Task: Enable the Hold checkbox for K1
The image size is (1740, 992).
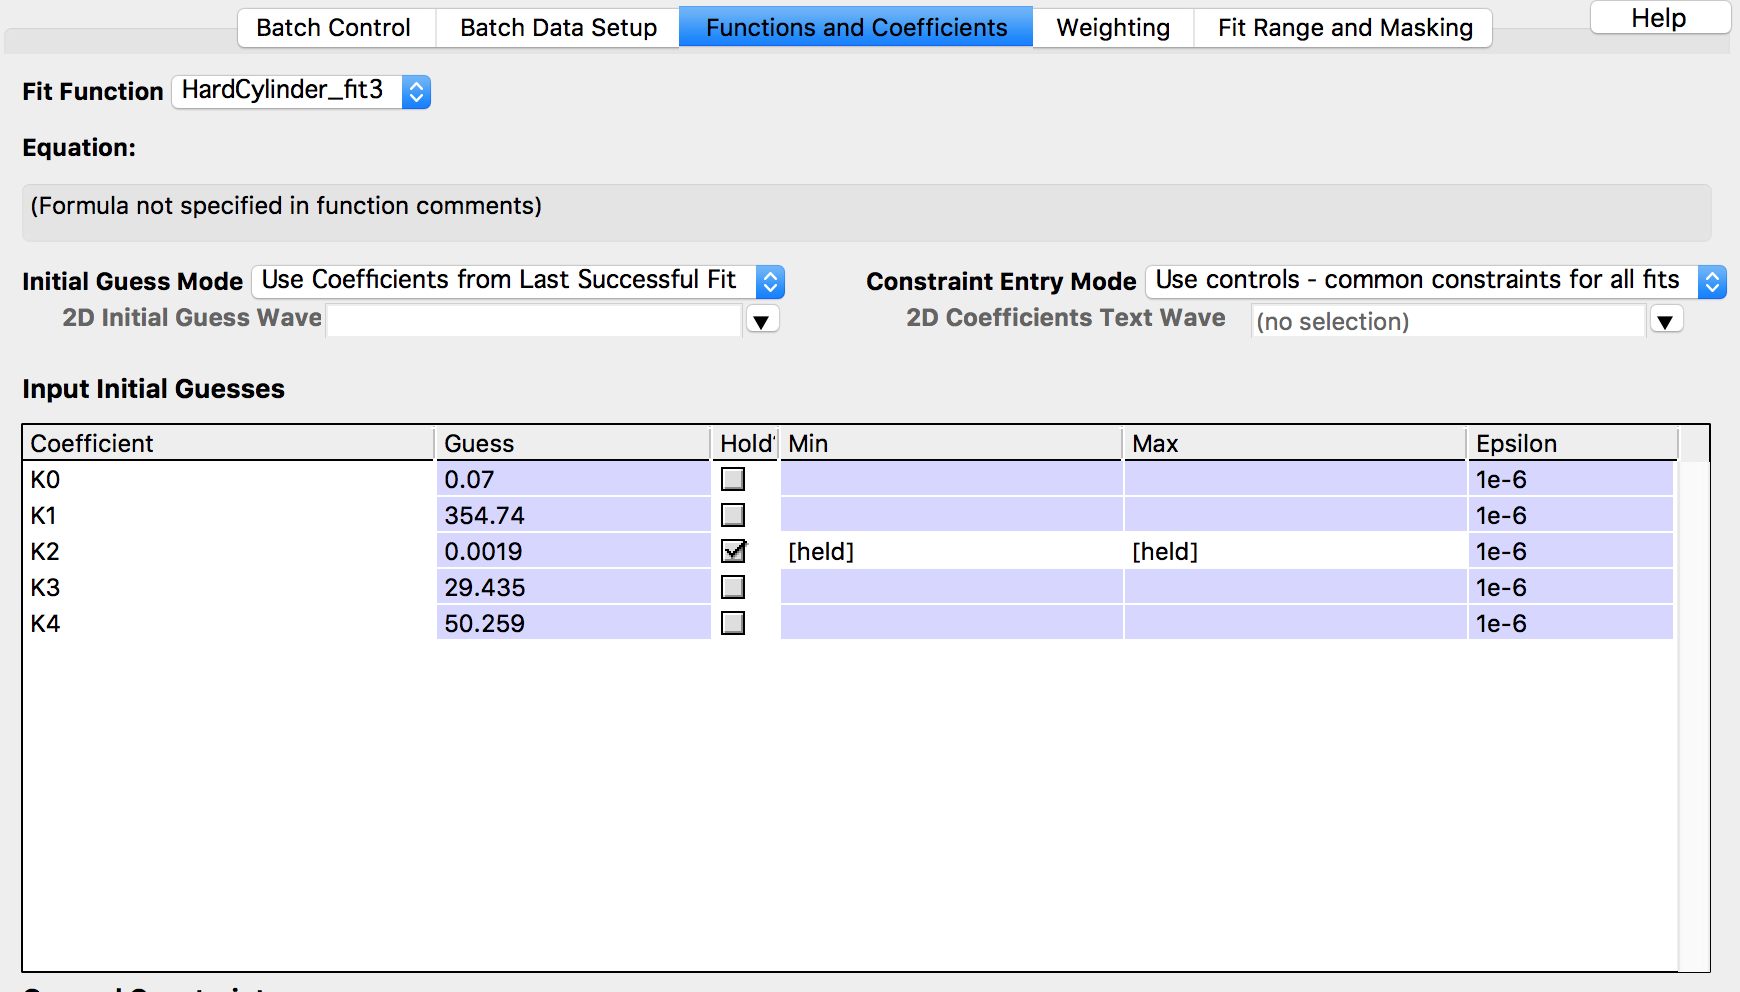Action: click(733, 515)
